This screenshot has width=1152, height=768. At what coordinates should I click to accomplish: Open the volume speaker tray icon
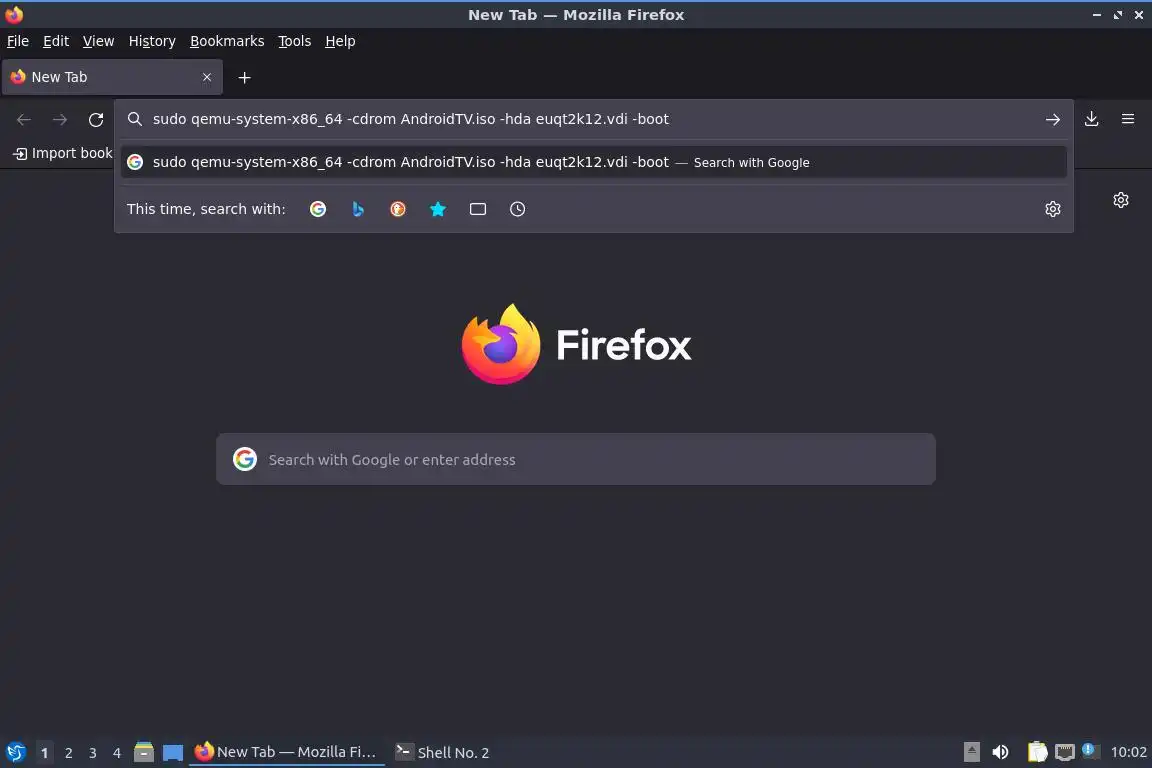coord(1000,752)
